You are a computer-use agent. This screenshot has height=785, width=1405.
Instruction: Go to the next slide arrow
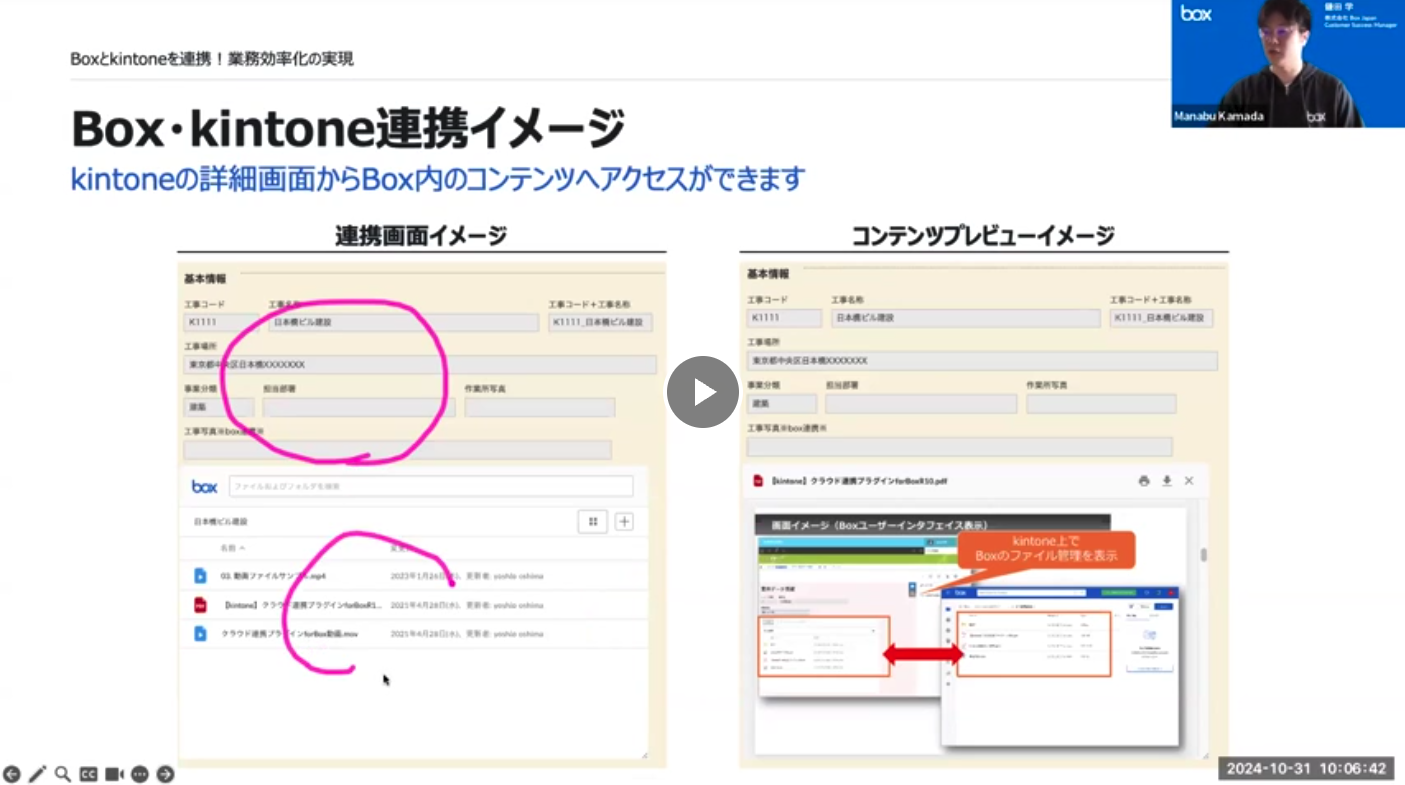click(166, 774)
